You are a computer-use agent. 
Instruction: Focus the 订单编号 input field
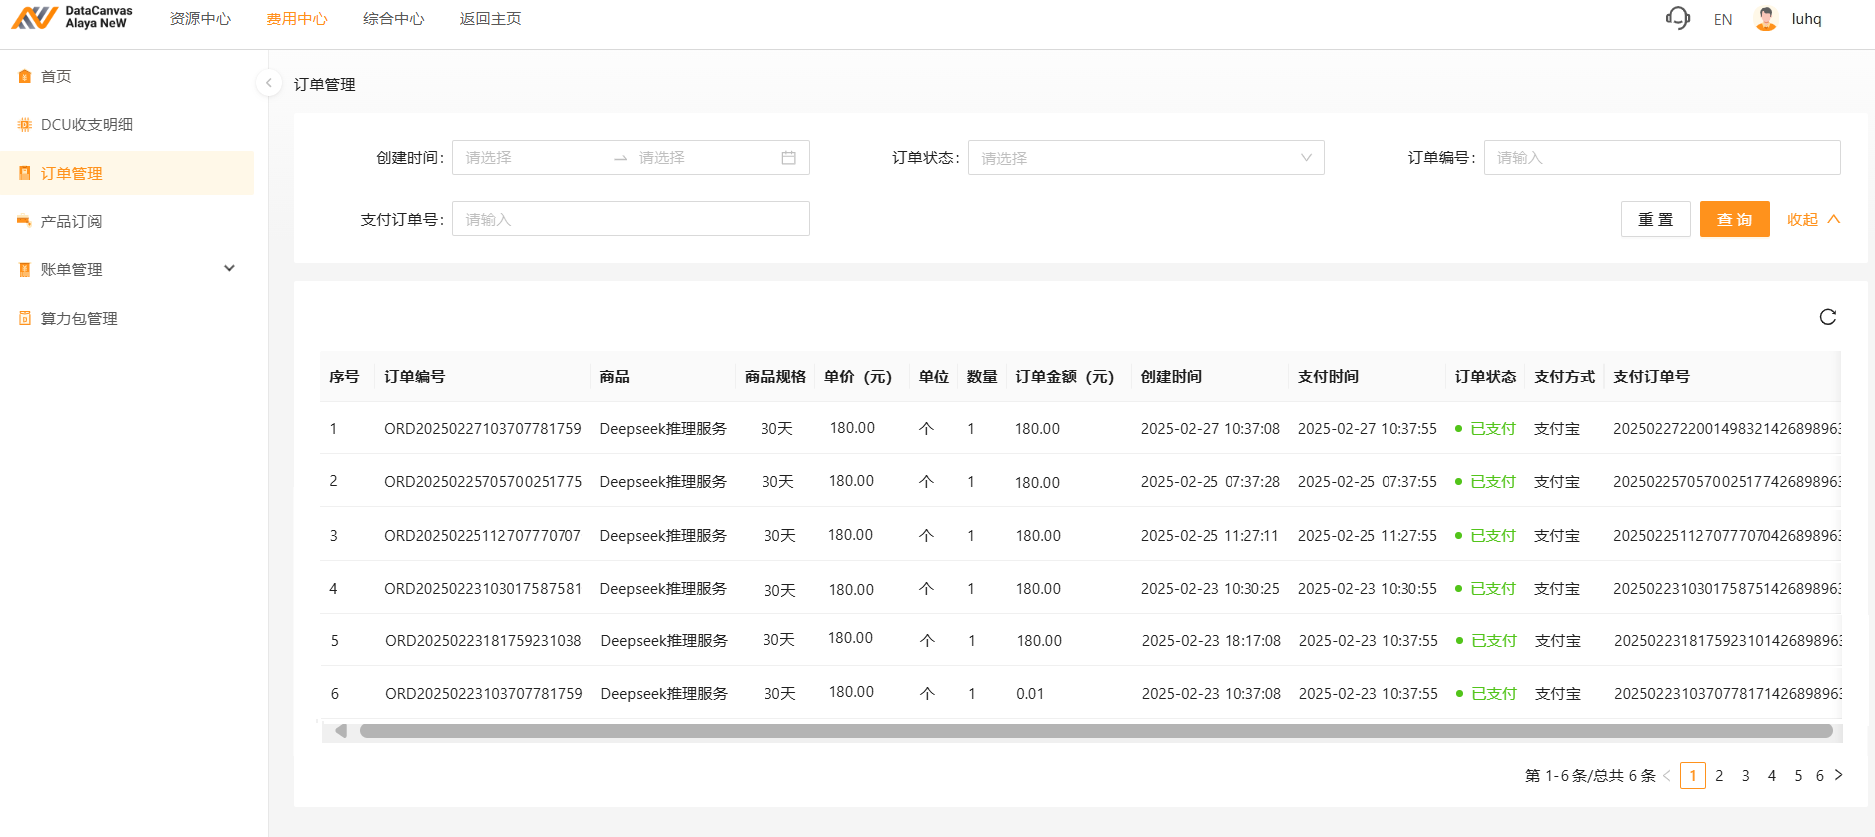1661,158
